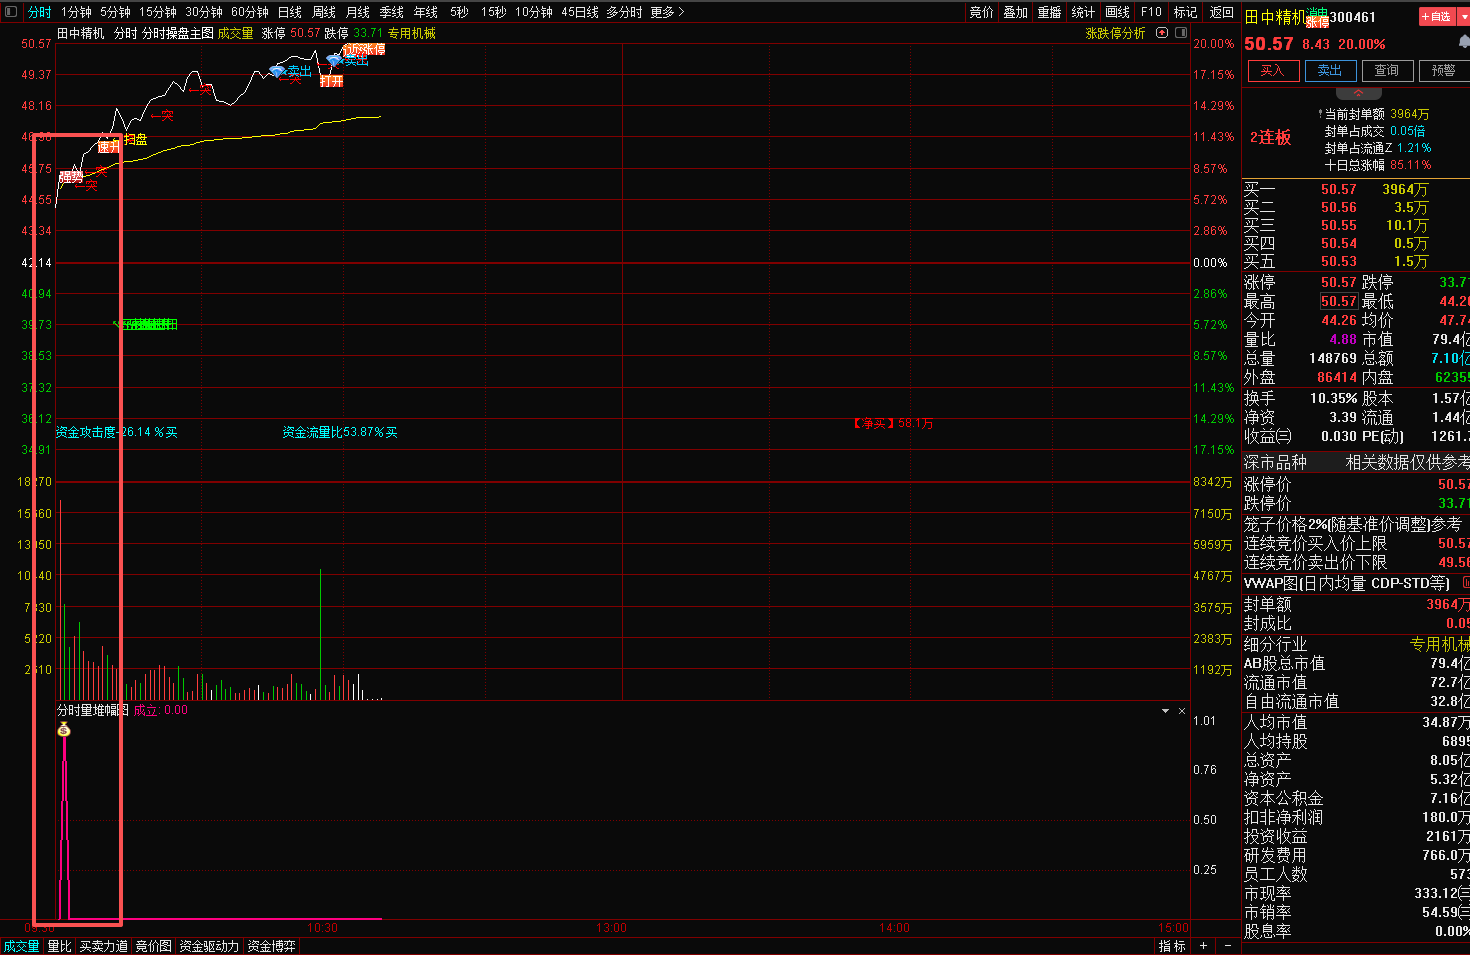Click the 买入 buy button
This screenshot has height=955, width=1470.
click(1273, 71)
